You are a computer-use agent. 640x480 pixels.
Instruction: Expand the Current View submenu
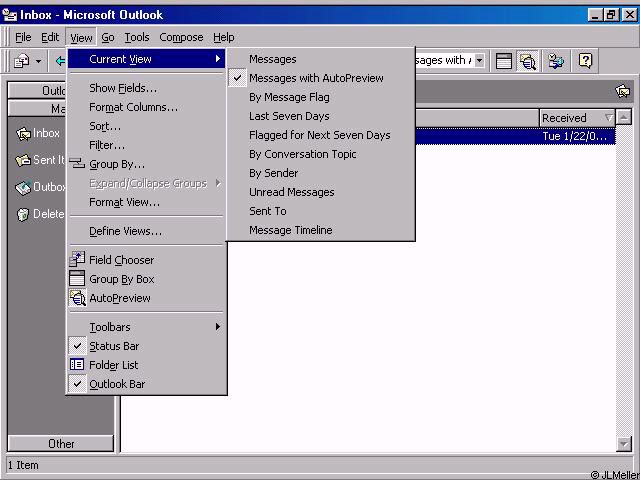[146, 59]
